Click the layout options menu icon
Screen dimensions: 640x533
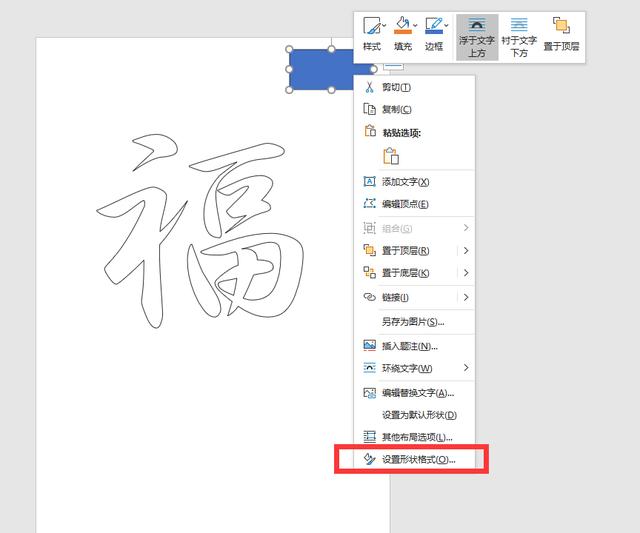[x=369, y=437]
